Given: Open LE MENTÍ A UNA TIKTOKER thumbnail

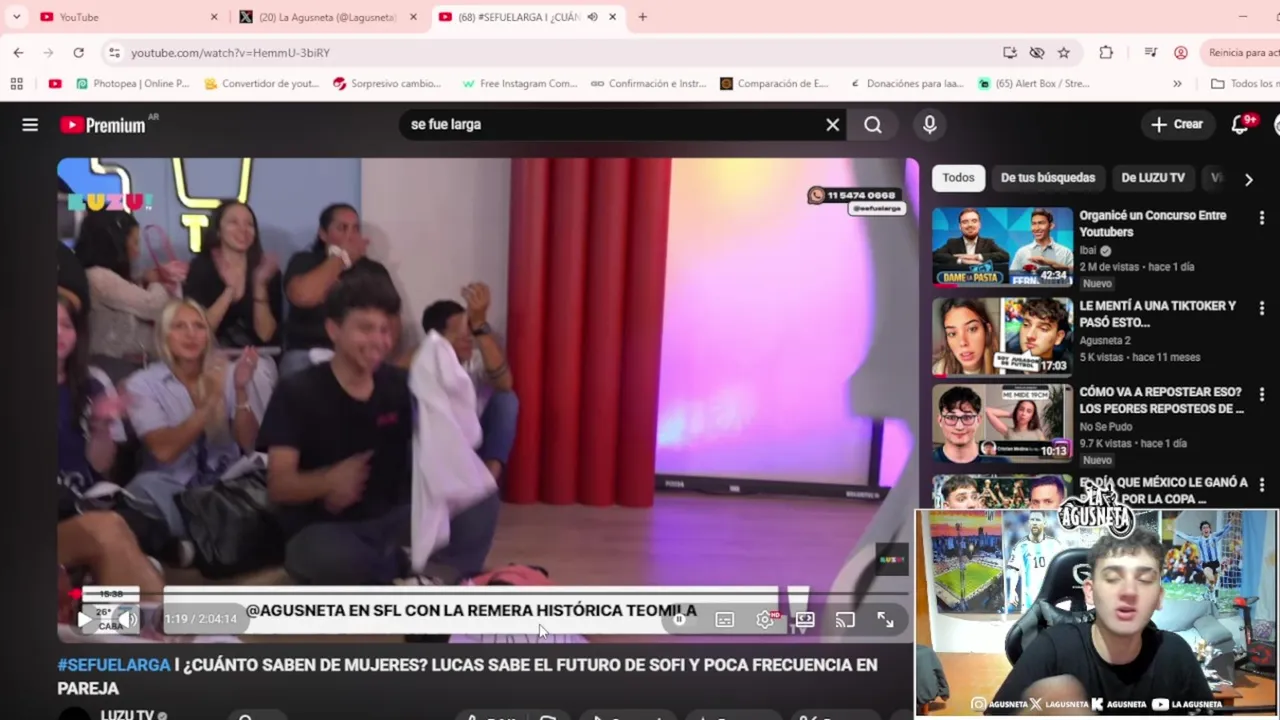Looking at the screenshot, I should click(x=1002, y=335).
